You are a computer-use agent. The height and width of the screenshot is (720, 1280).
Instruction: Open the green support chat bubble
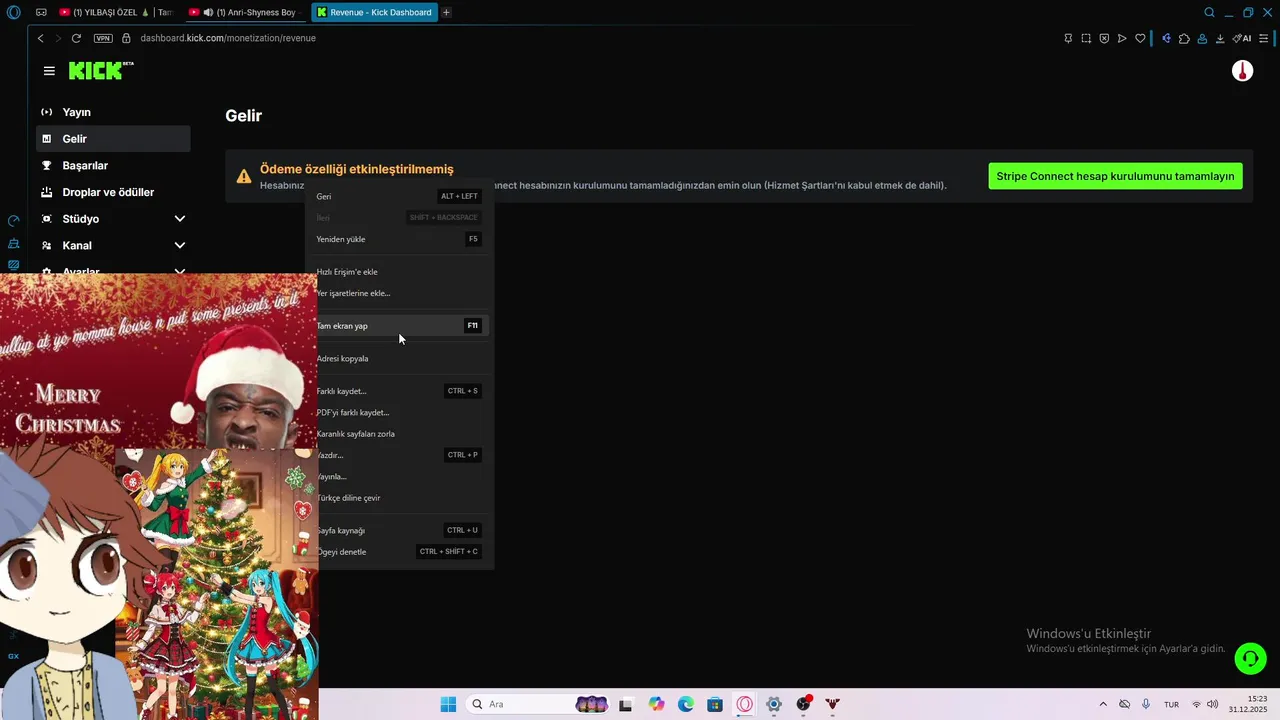pyautogui.click(x=1250, y=658)
